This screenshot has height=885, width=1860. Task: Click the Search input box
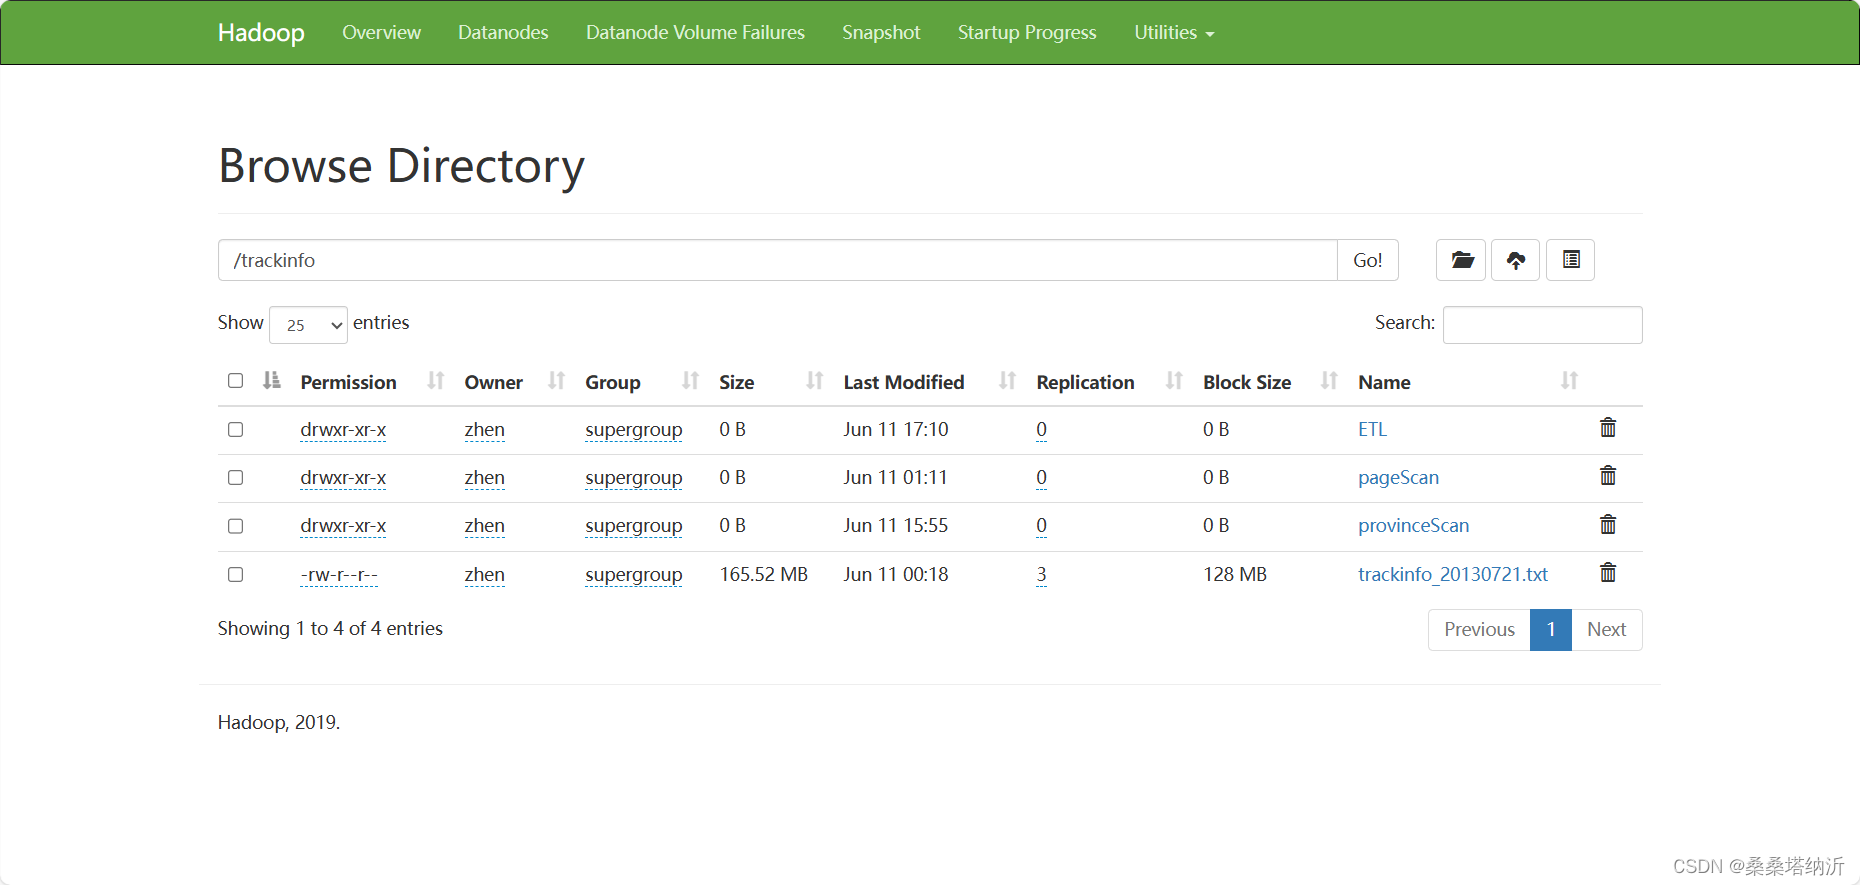point(1542,325)
